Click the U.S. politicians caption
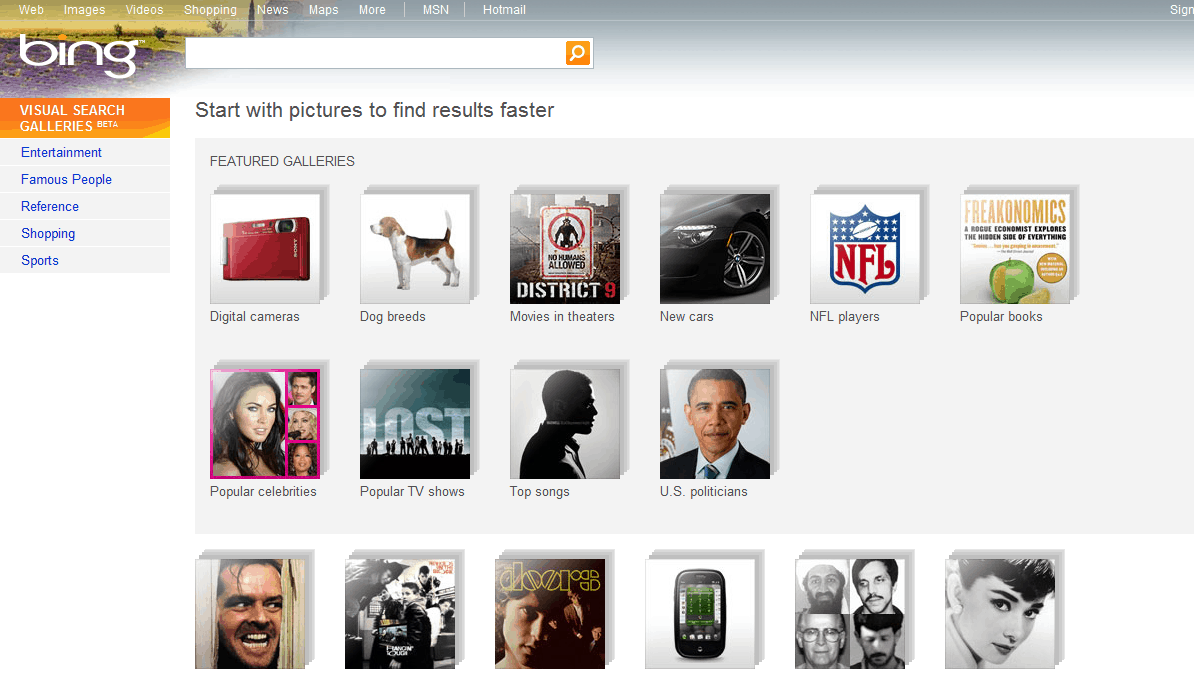This screenshot has width=1194, height=674. pyautogui.click(x=704, y=491)
